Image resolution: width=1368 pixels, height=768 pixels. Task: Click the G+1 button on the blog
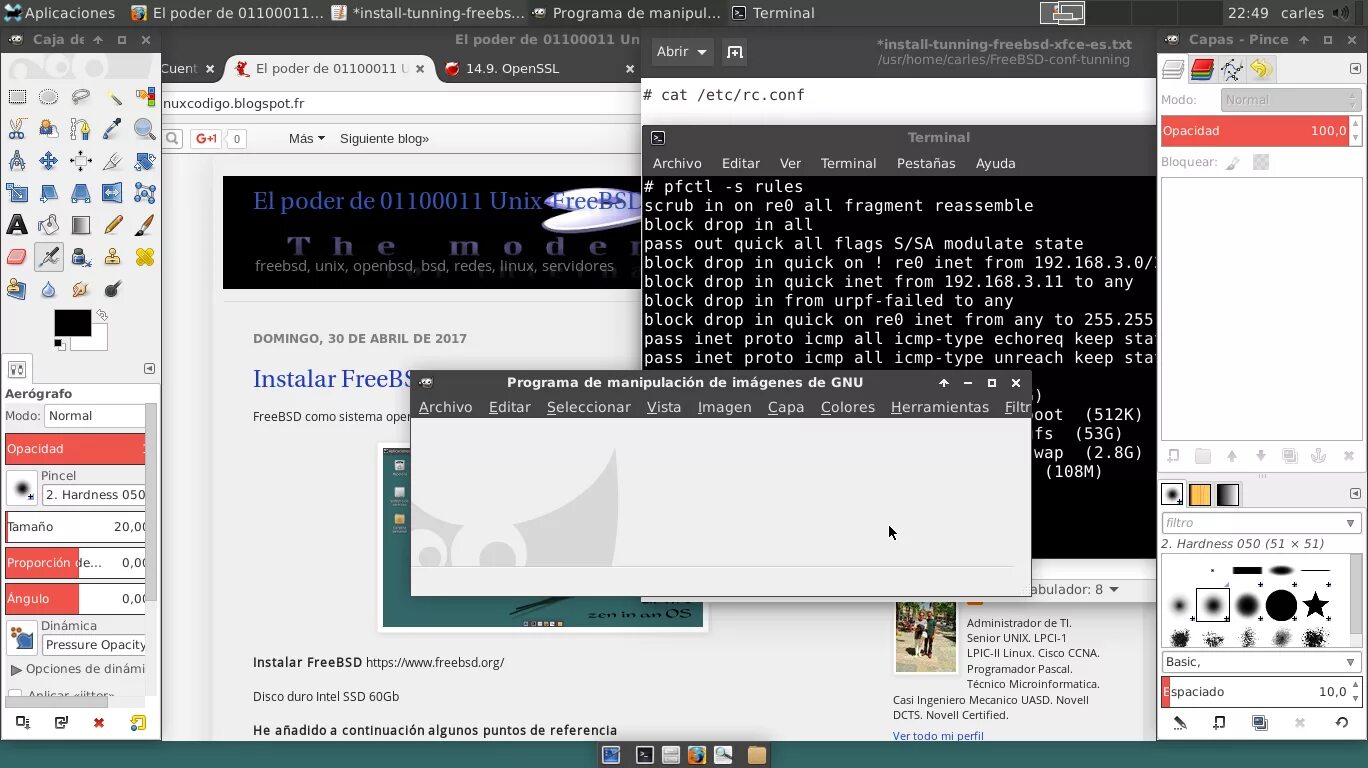(207, 139)
